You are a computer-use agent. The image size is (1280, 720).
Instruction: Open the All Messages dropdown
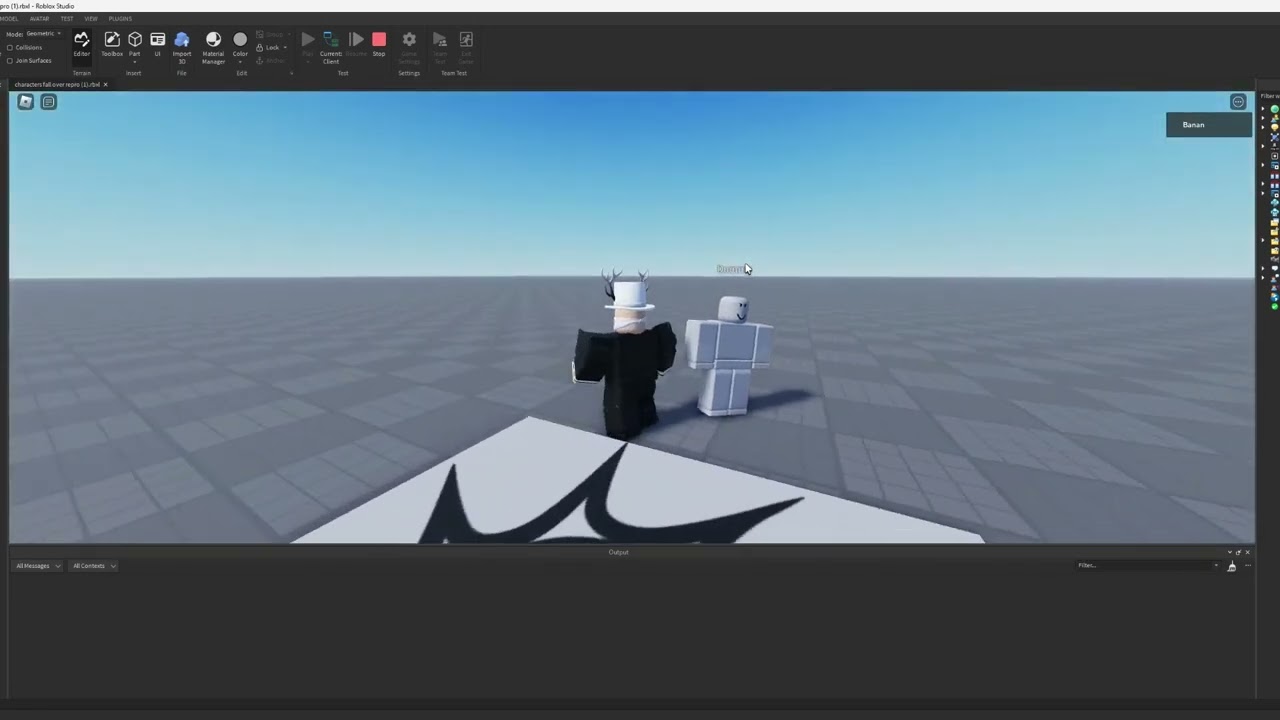click(38, 566)
